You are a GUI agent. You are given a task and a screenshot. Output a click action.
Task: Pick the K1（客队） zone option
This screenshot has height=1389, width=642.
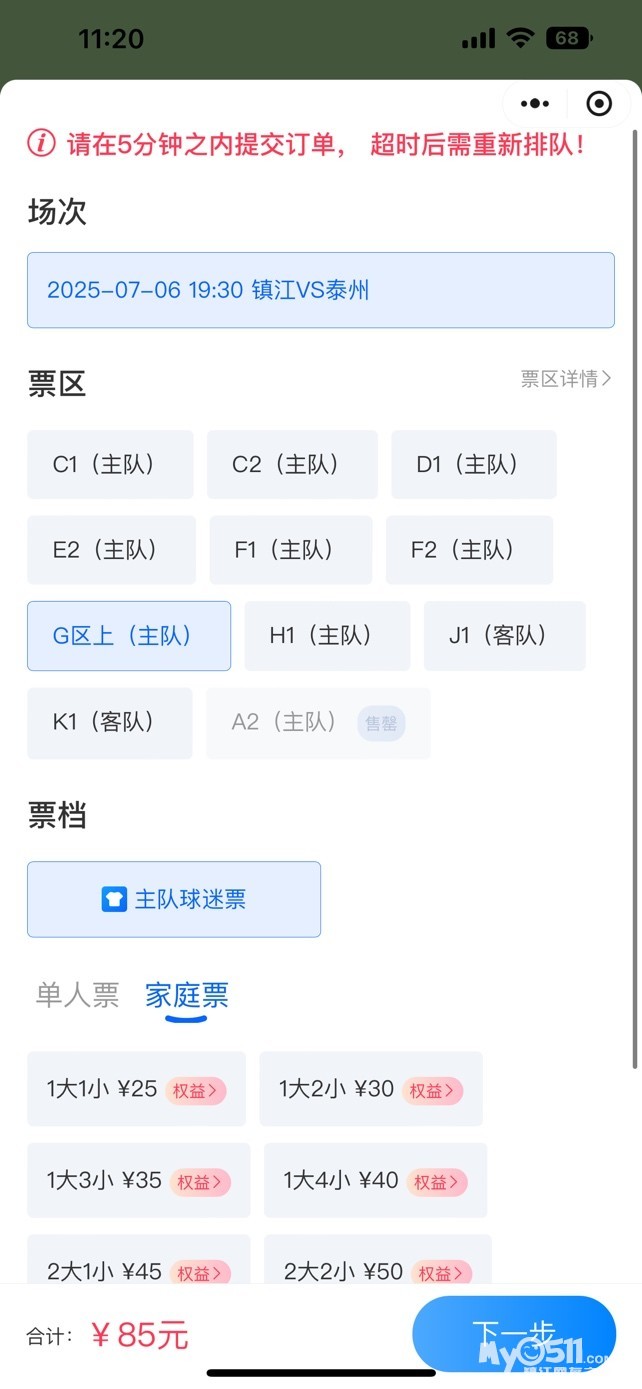pos(110,723)
